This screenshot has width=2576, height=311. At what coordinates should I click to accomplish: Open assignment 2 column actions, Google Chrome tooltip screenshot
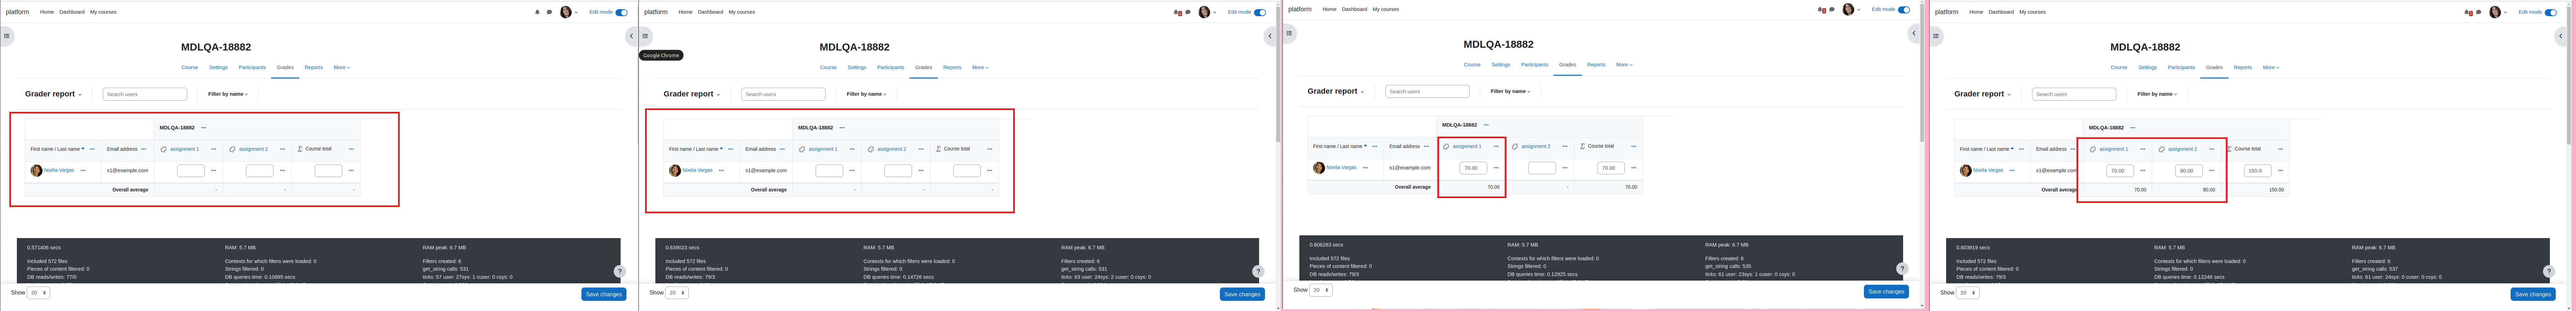(x=921, y=149)
